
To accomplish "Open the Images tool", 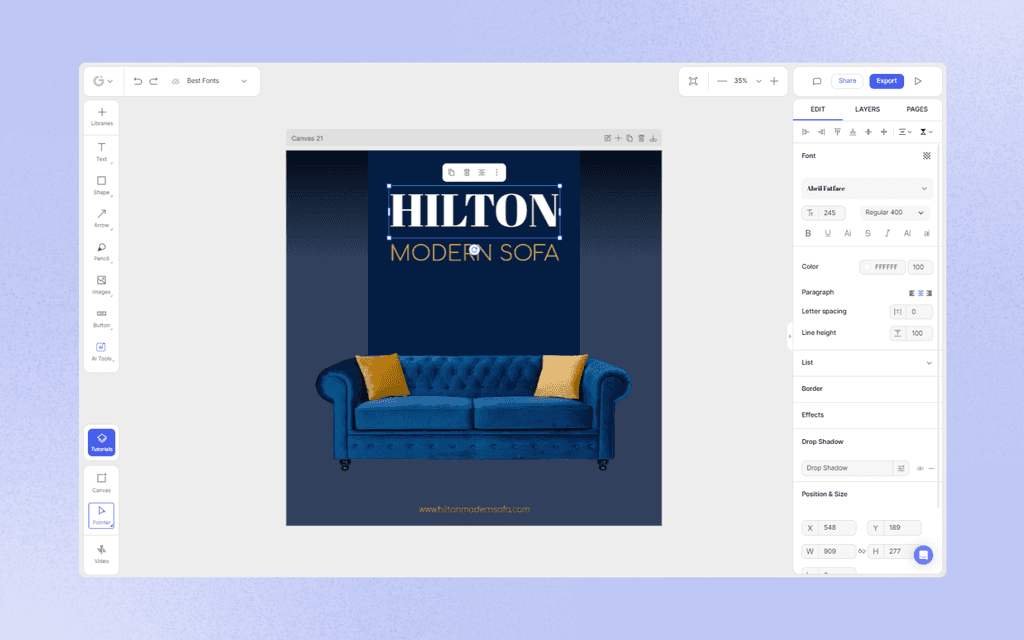I will (101, 283).
